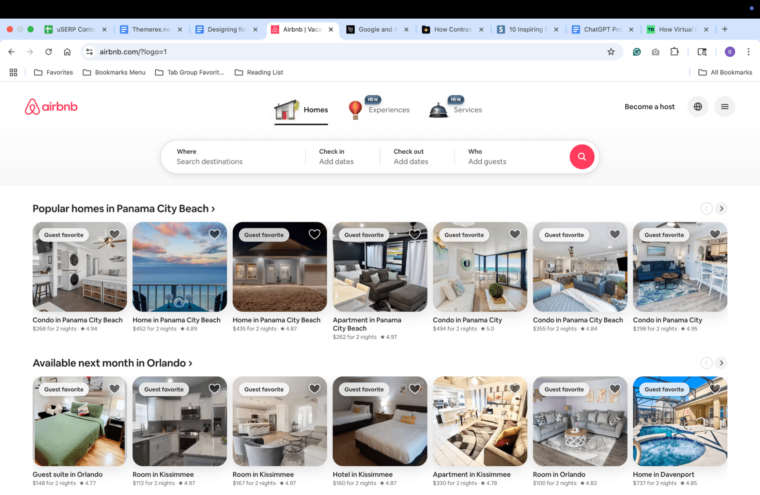Select the Homes tab

tap(301, 110)
